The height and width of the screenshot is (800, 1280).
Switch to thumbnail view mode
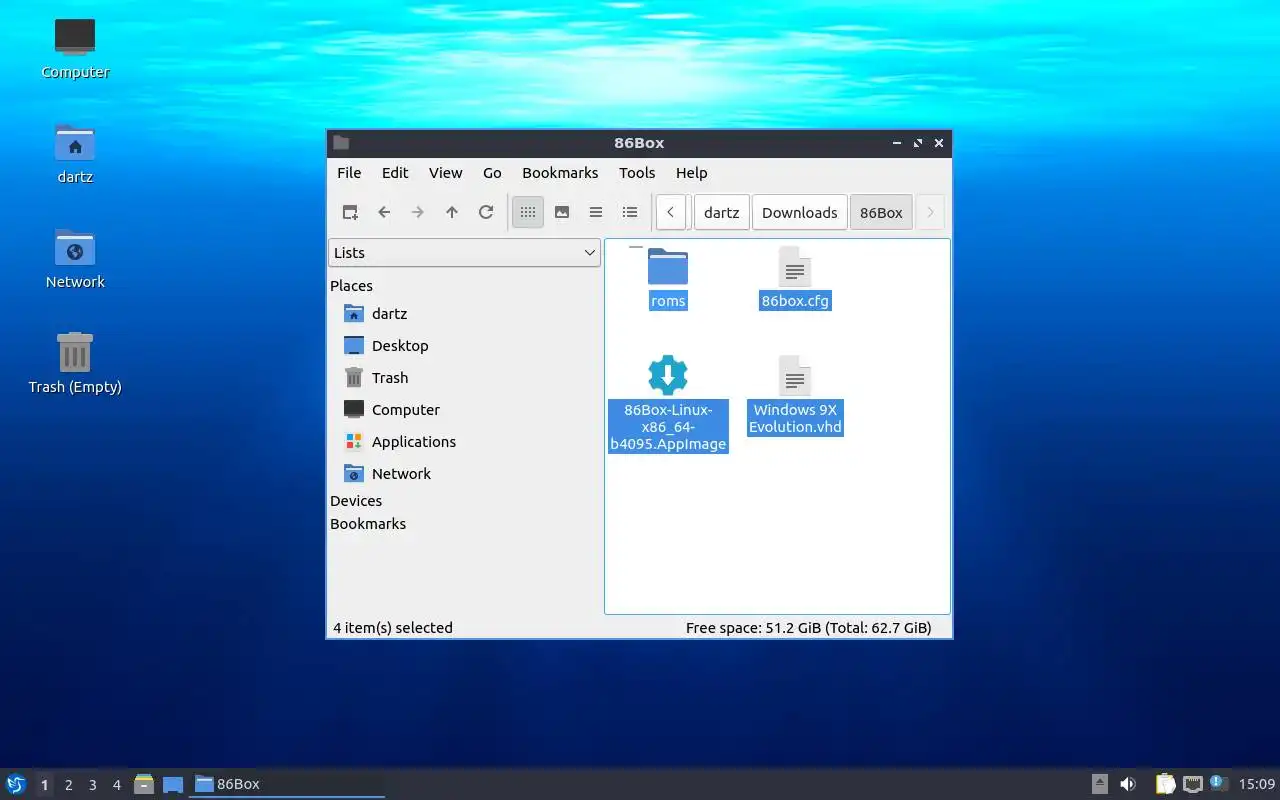pyautogui.click(x=562, y=212)
